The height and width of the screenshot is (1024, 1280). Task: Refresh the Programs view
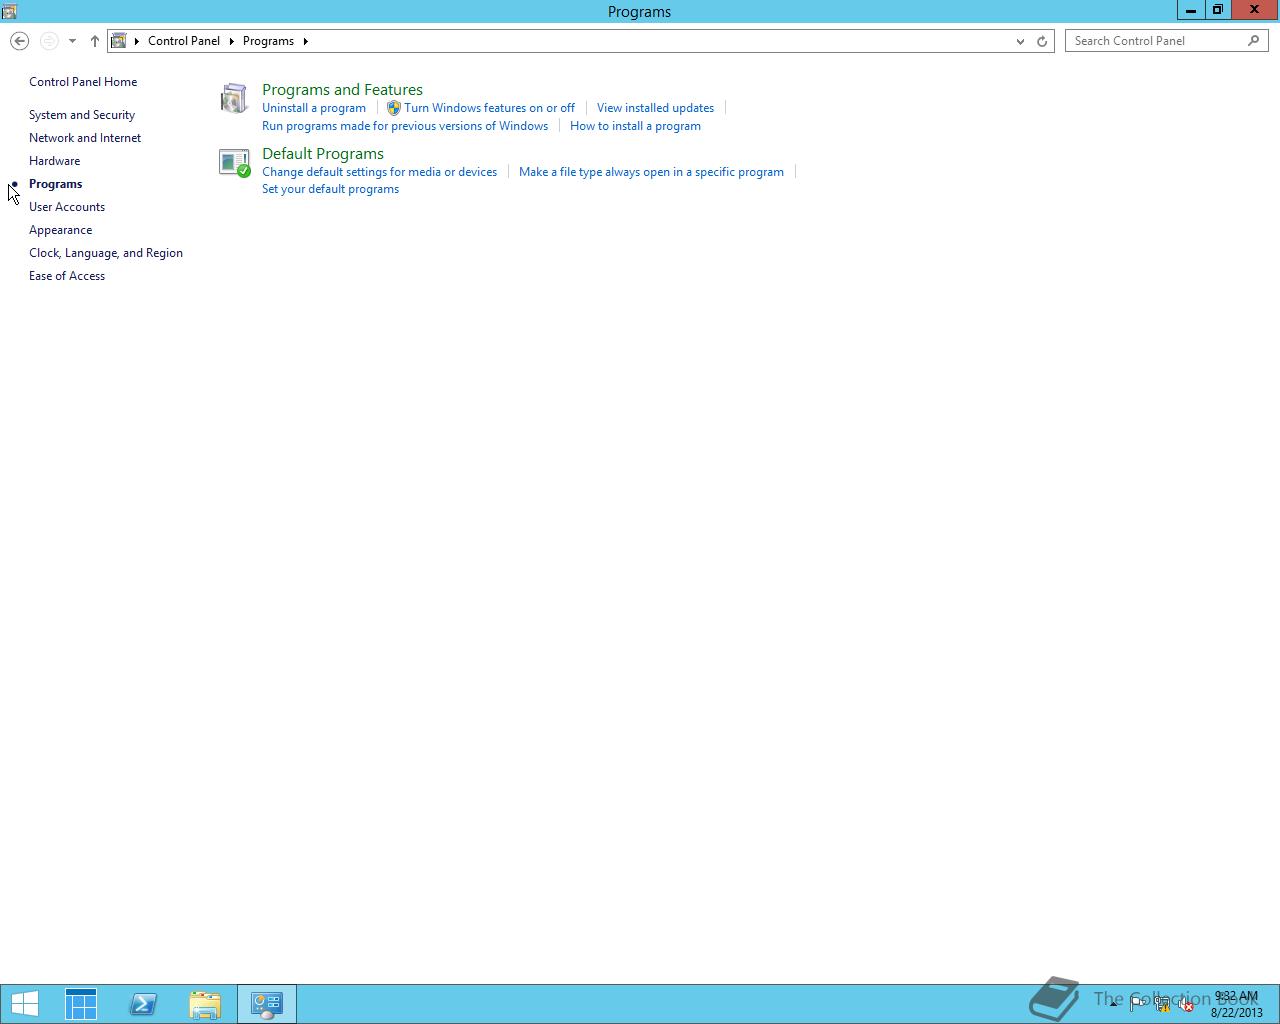(1042, 41)
